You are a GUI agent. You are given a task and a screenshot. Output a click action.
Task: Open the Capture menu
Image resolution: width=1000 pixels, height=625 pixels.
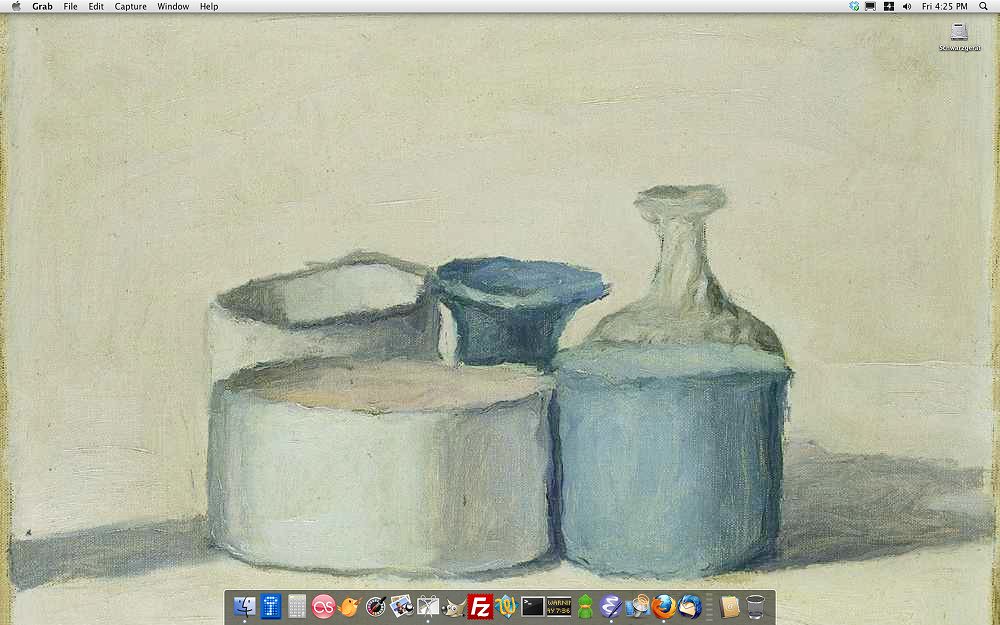pos(130,6)
